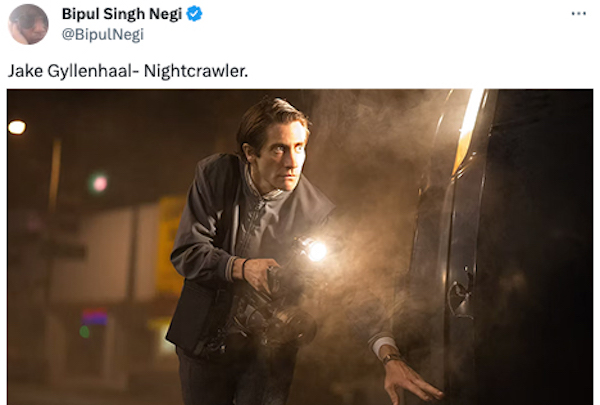This screenshot has width=600, height=405.
Task: Click the name Jake Gyllenhaal in tweet text
Action: coord(70,71)
